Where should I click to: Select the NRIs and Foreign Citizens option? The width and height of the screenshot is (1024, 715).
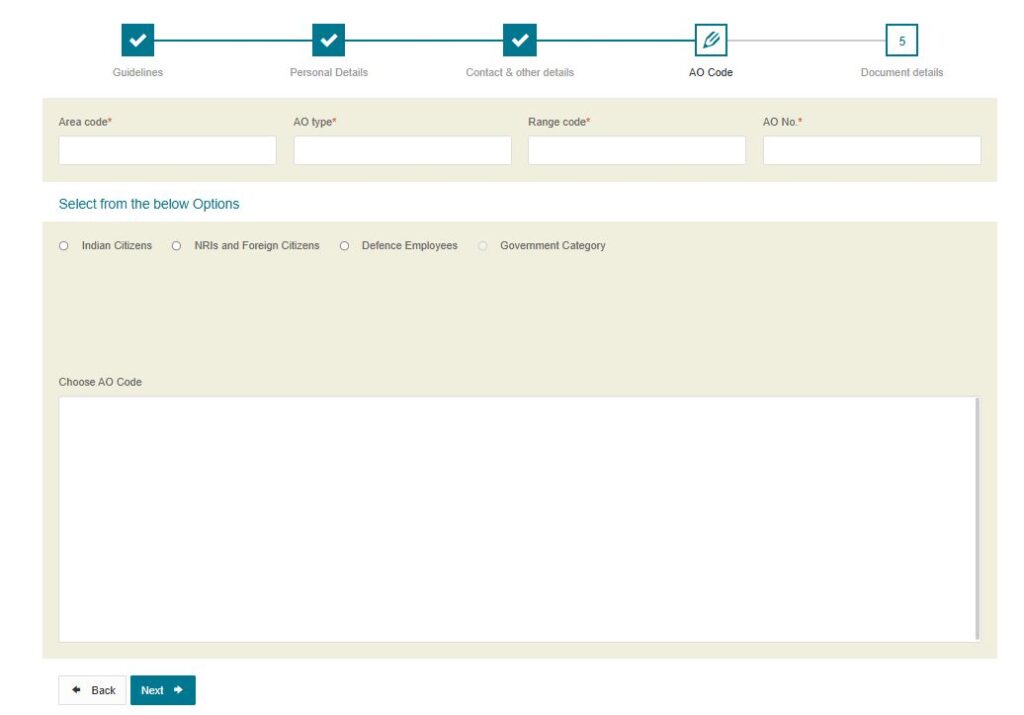point(176,245)
